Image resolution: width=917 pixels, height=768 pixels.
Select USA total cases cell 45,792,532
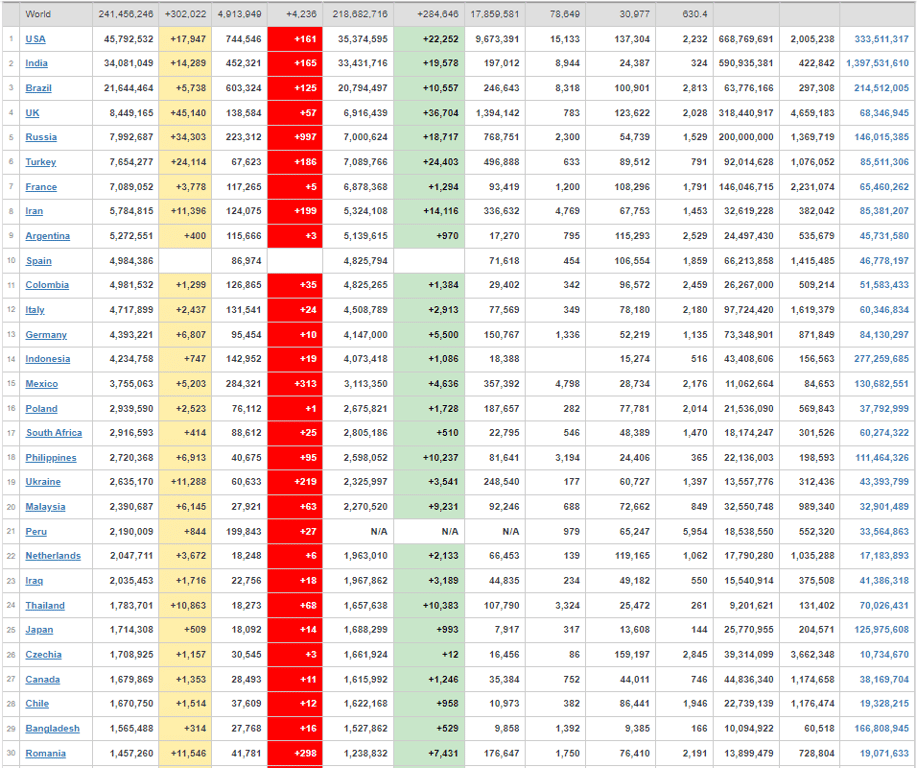126,39
